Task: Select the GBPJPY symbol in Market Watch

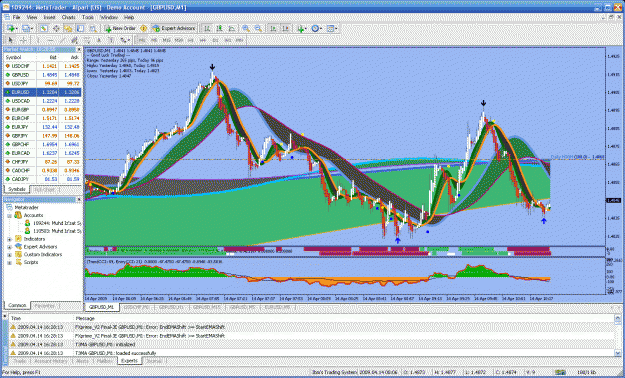Action: (20, 136)
